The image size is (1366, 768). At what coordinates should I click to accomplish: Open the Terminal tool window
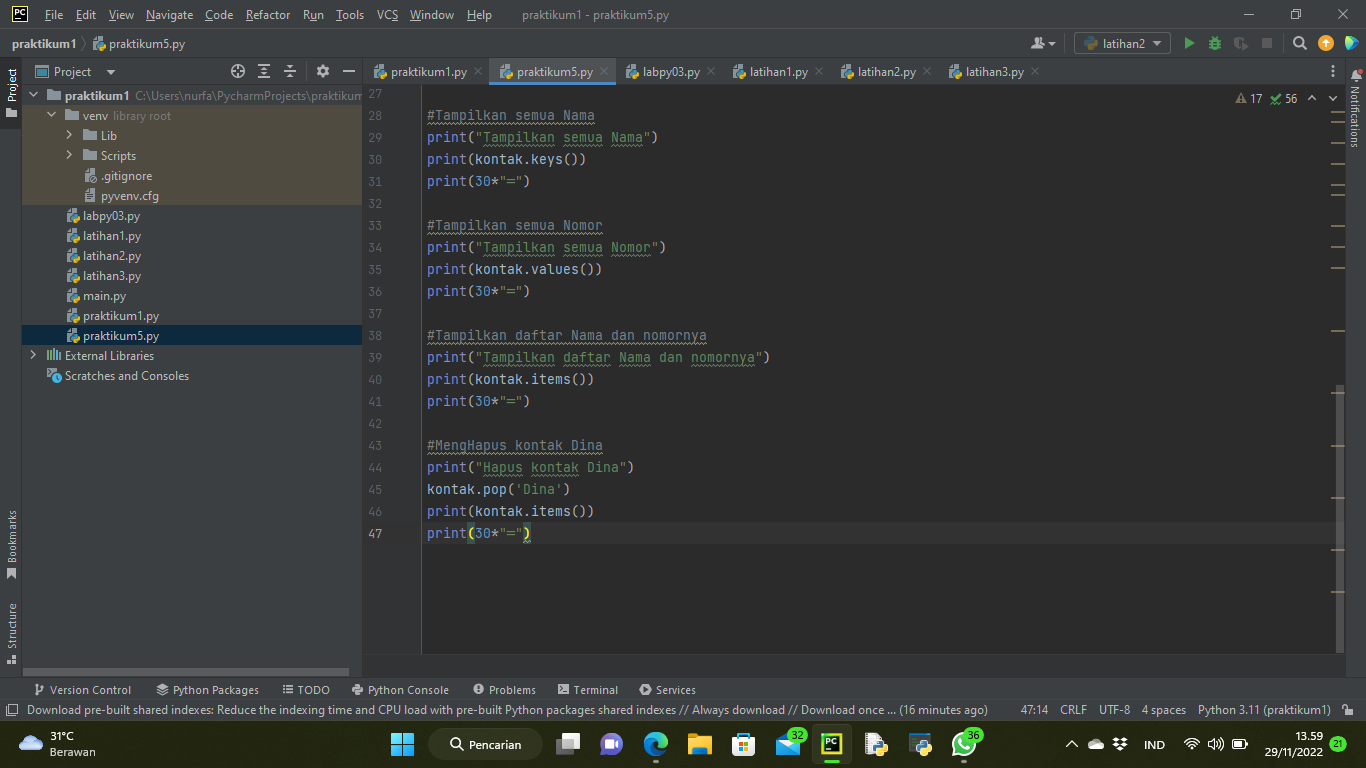[588, 689]
